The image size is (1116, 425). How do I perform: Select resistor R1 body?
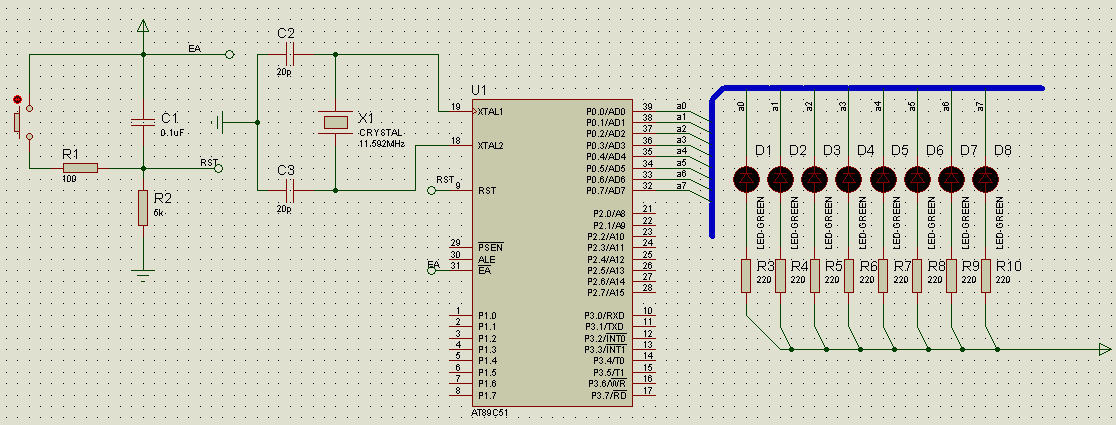[79, 168]
